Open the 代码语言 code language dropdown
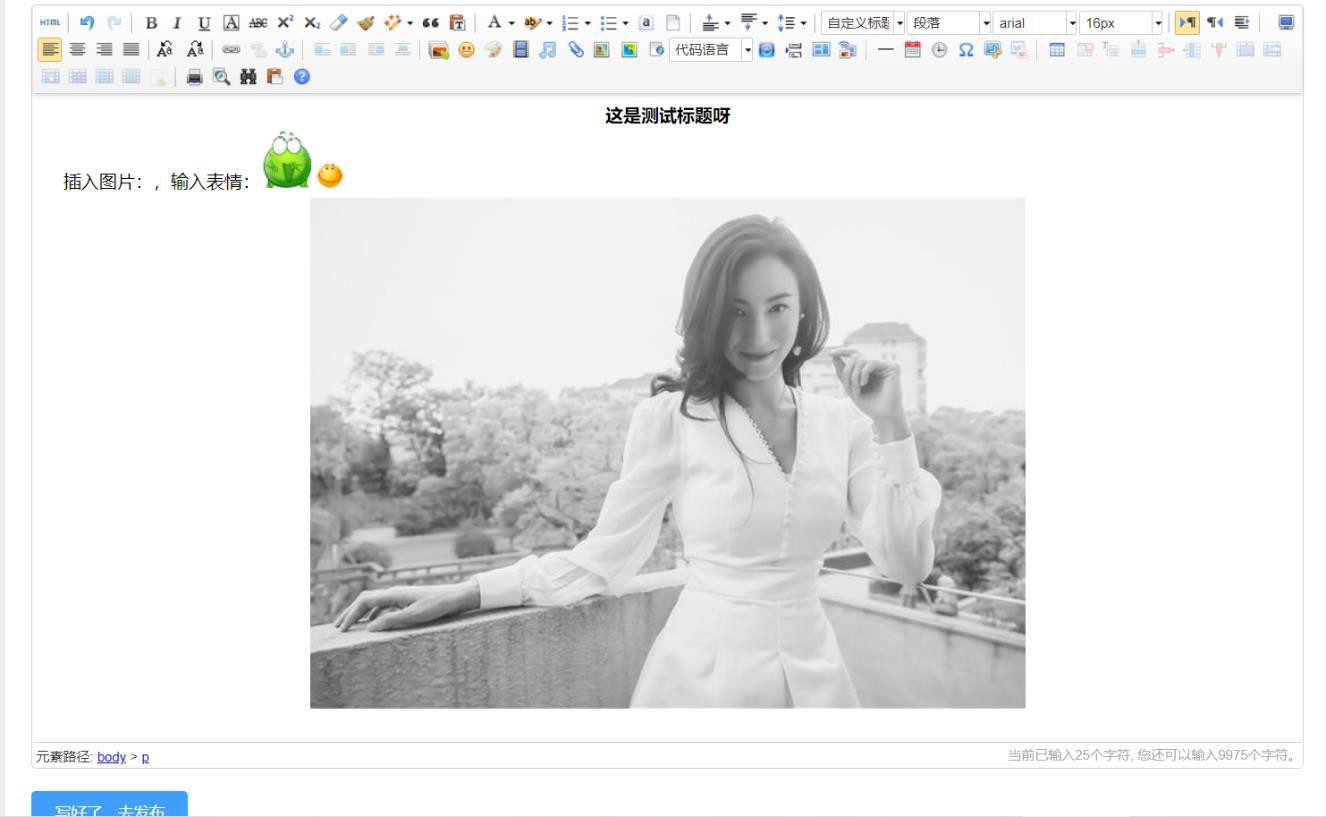The height and width of the screenshot is (817, 1326). (711, 48)
